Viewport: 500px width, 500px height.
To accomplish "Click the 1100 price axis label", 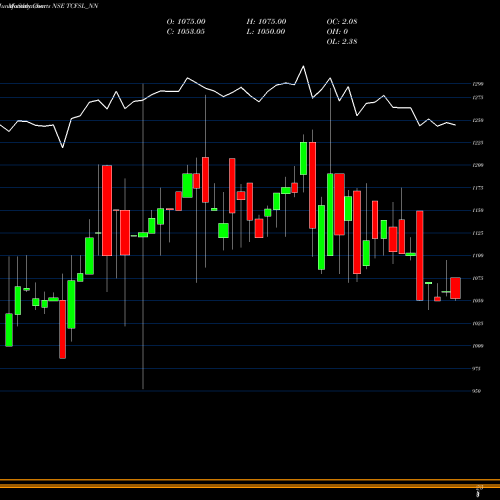I will coord(478,256).
